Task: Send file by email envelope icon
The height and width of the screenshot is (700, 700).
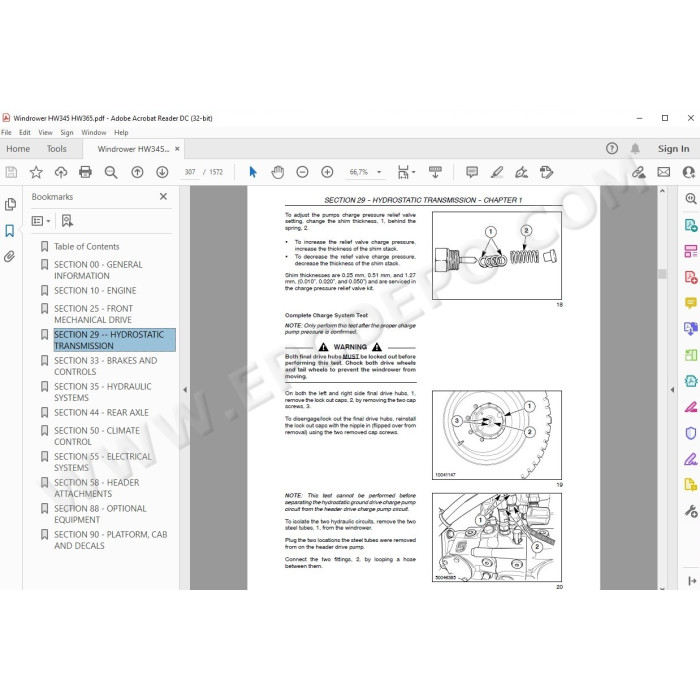Action: (664, 172)
